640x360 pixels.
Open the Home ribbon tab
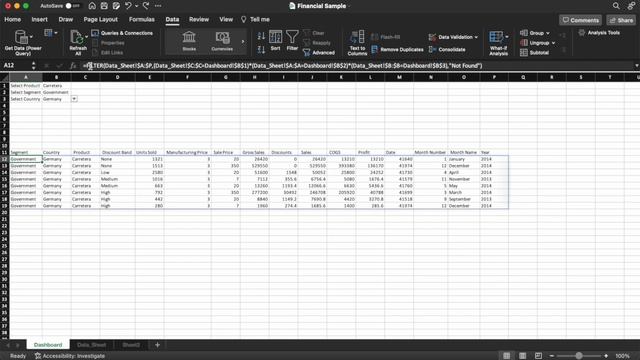coord(13,19)
